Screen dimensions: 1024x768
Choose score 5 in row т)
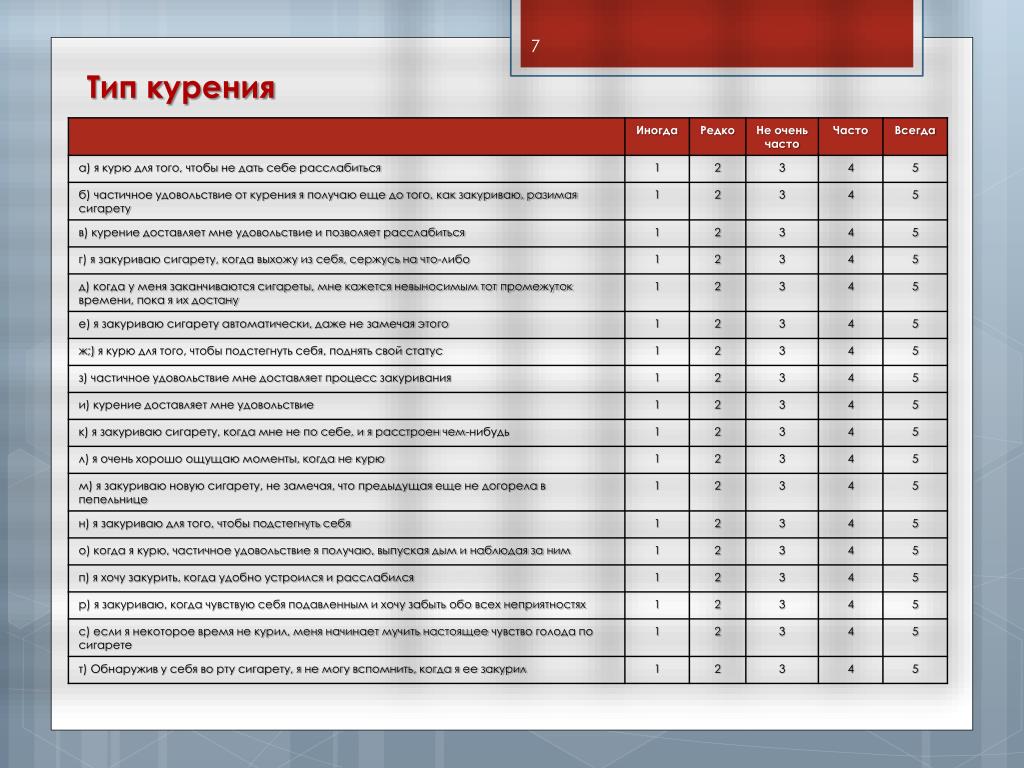(915, 669)
